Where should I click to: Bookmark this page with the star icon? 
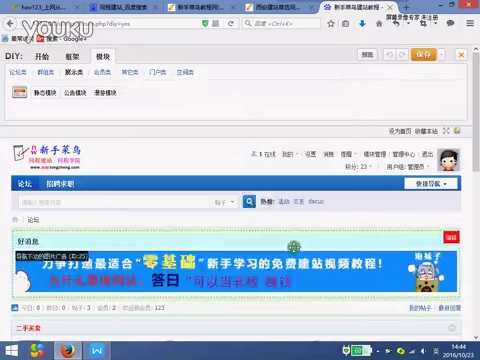coord(331,24)
